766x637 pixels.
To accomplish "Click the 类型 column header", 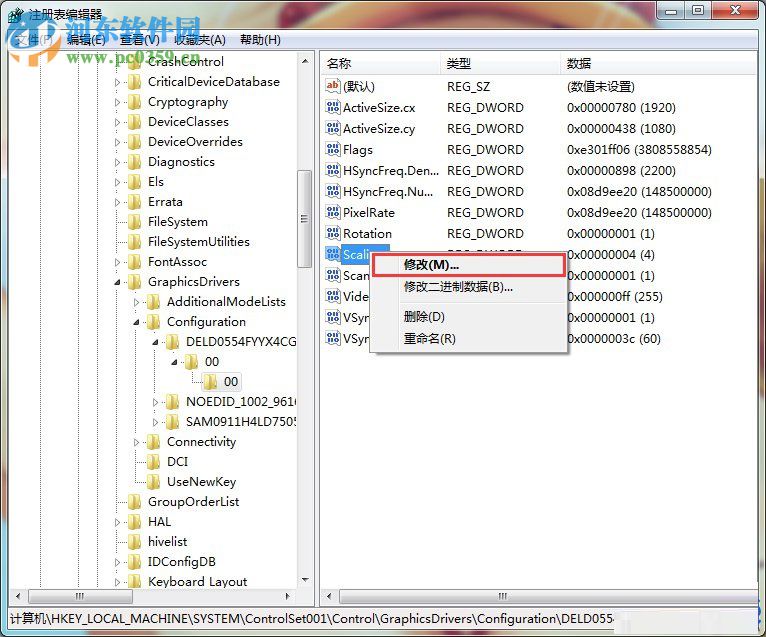I will point(500,64).
